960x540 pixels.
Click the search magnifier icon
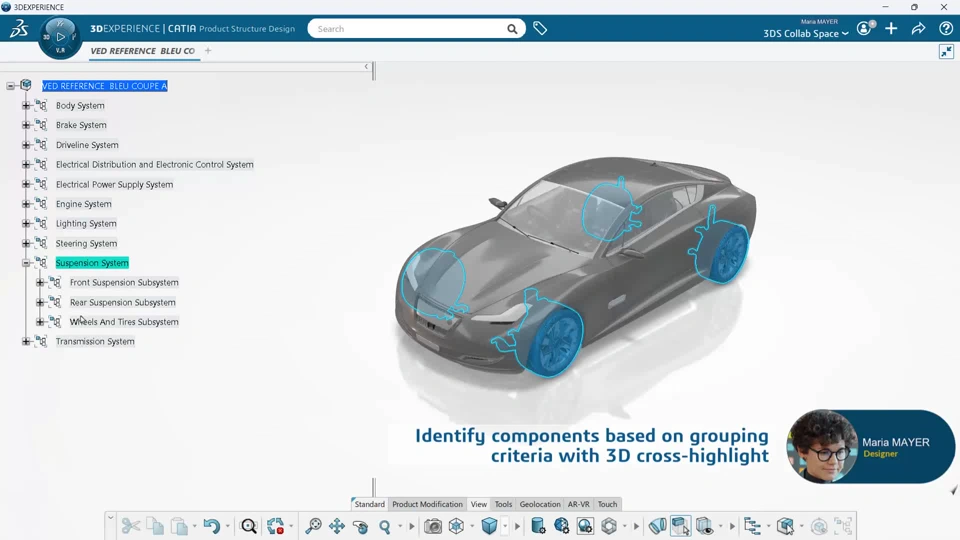pyautogui.click(x=512, y=29)
